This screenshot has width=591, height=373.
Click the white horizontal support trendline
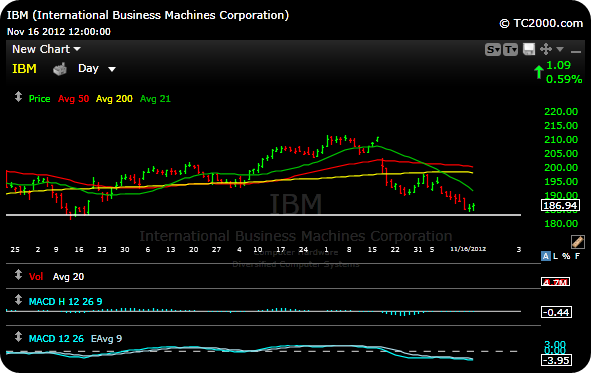click(x=263, y=215)
